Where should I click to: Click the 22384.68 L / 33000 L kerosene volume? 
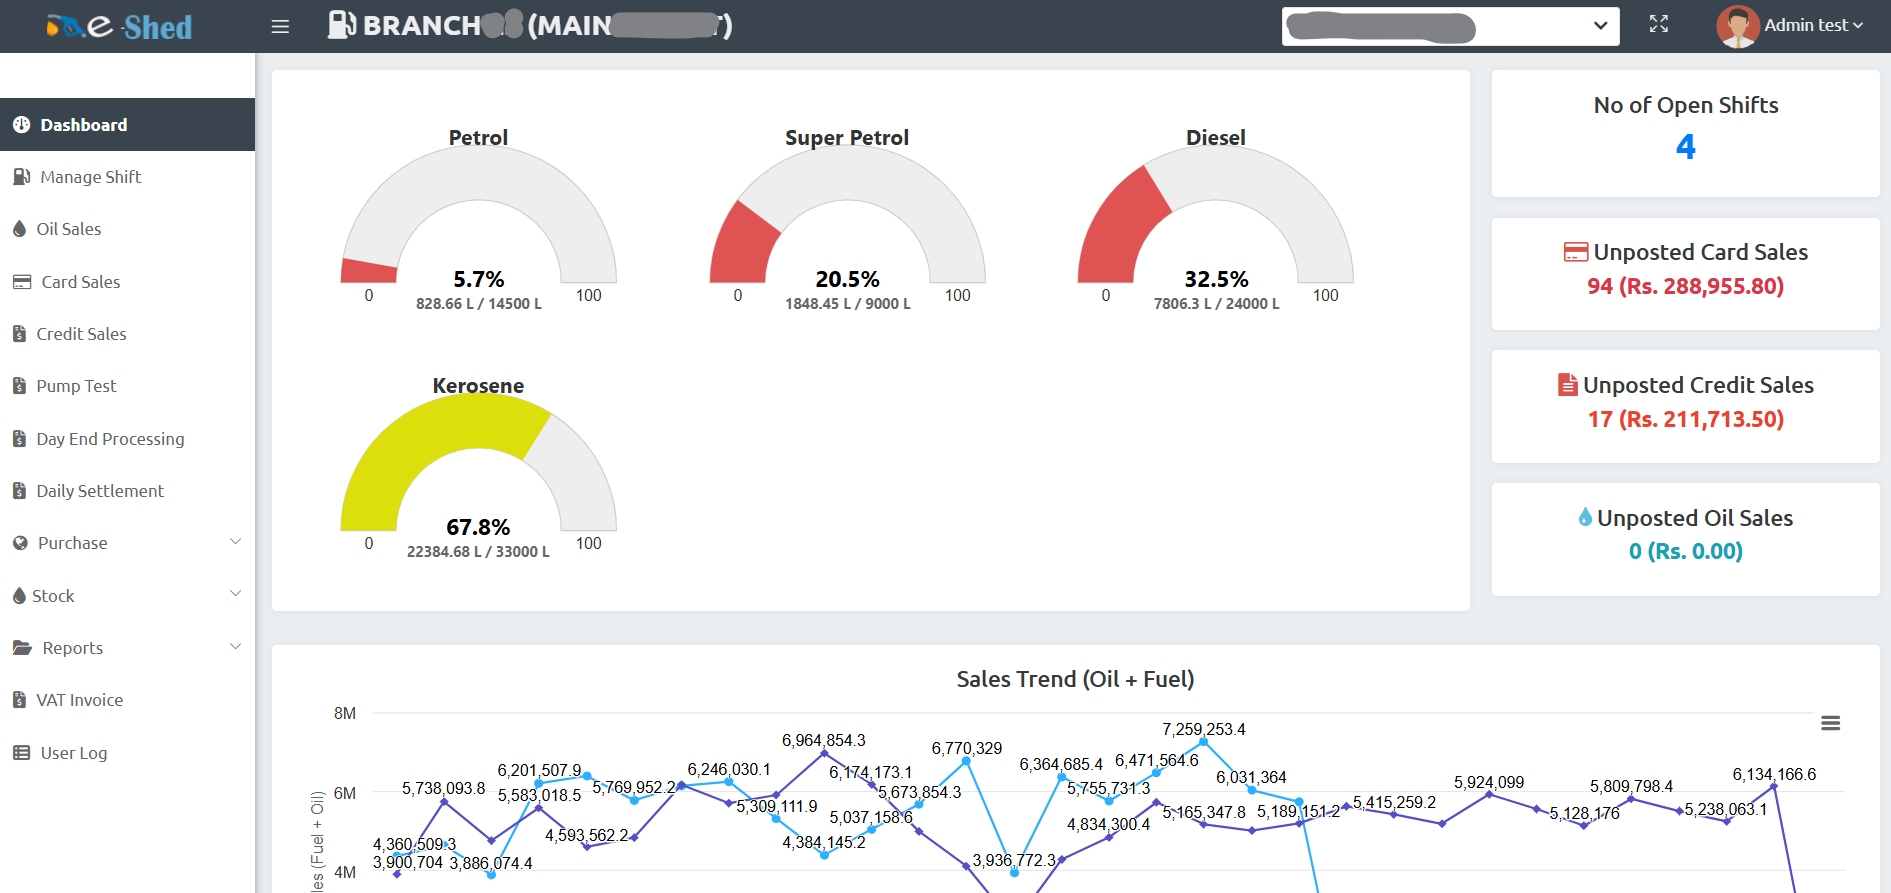pos(478,552)
